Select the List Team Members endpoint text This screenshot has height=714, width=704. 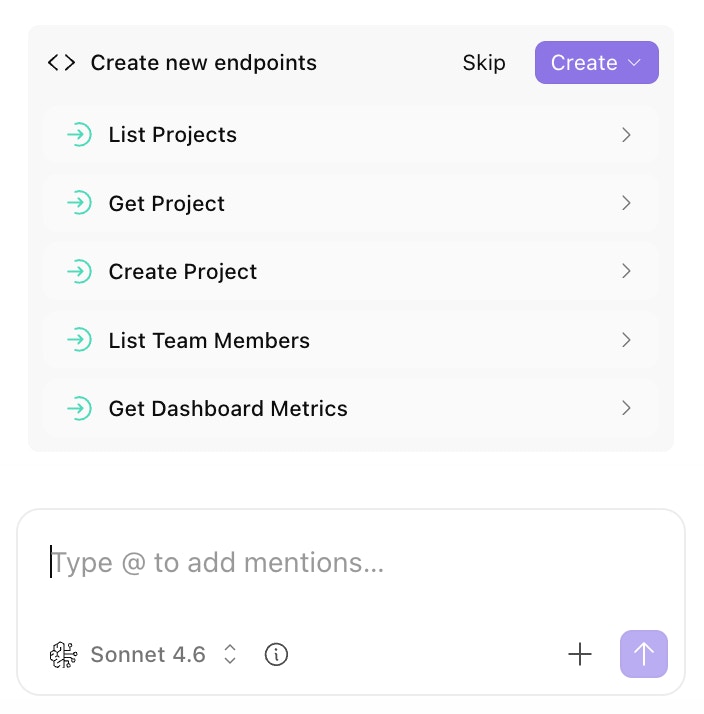[x=209, y=340]
